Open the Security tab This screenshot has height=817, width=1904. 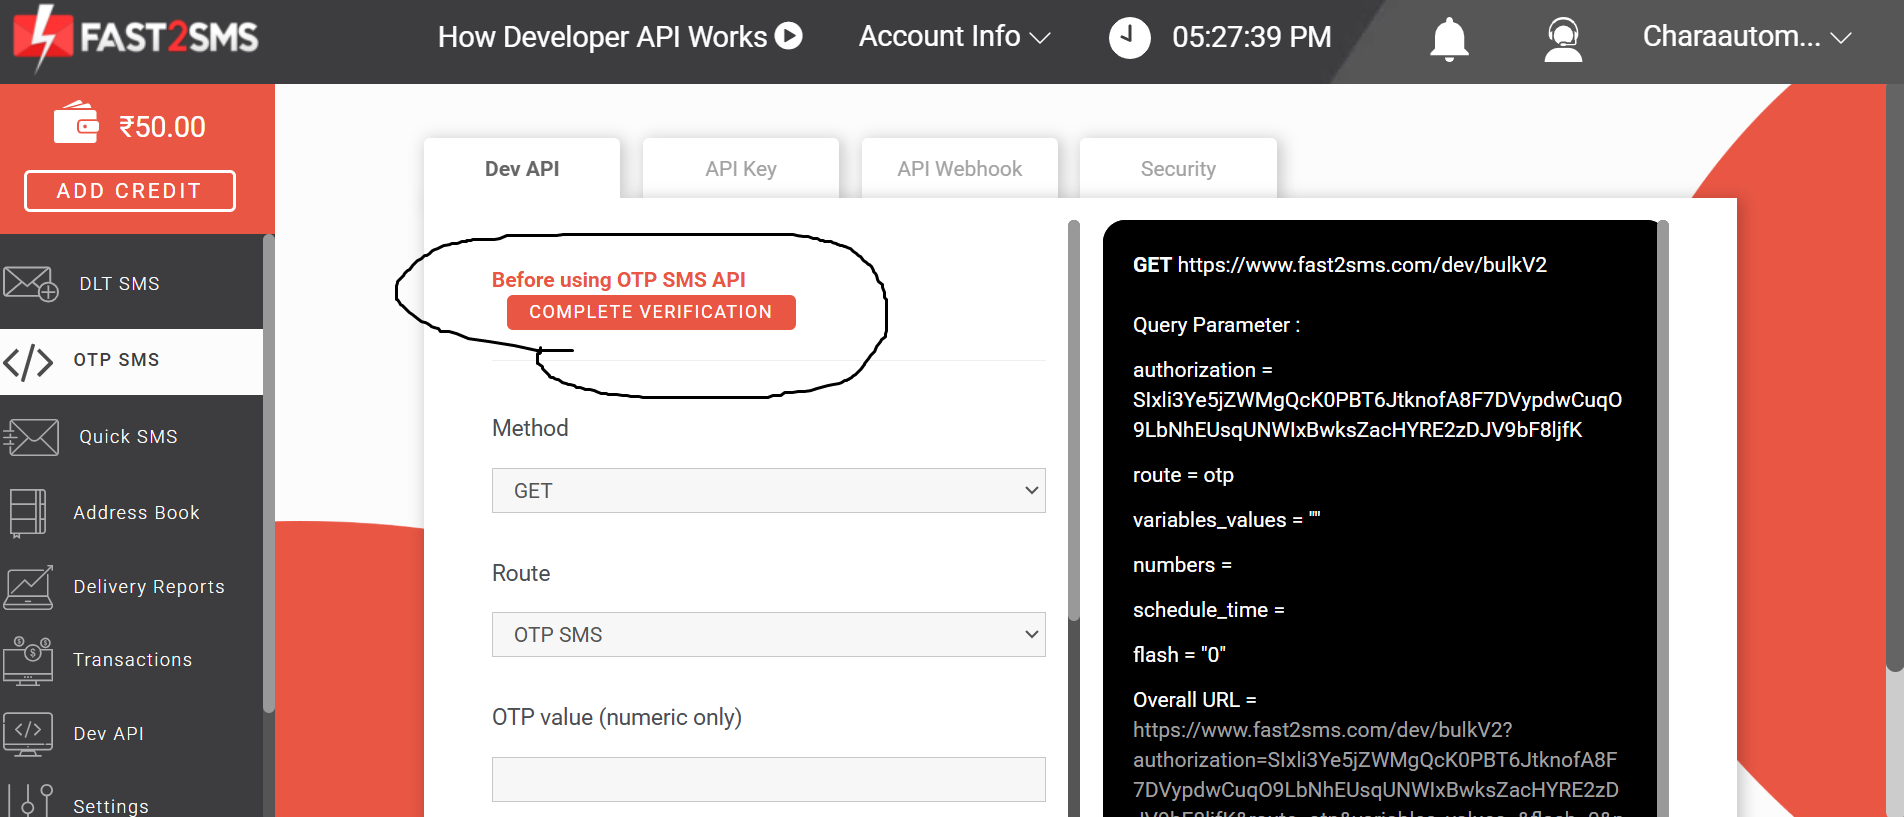[1178, 169]
